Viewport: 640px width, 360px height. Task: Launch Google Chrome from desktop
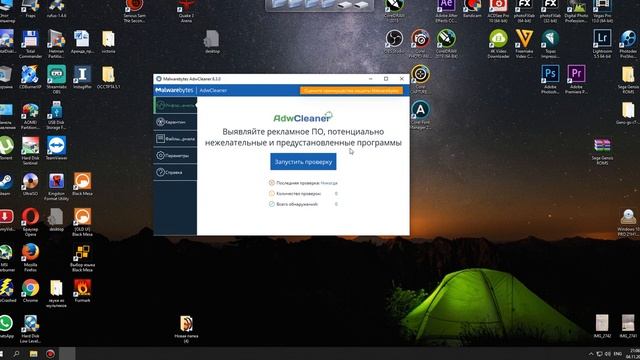[30, 291]
